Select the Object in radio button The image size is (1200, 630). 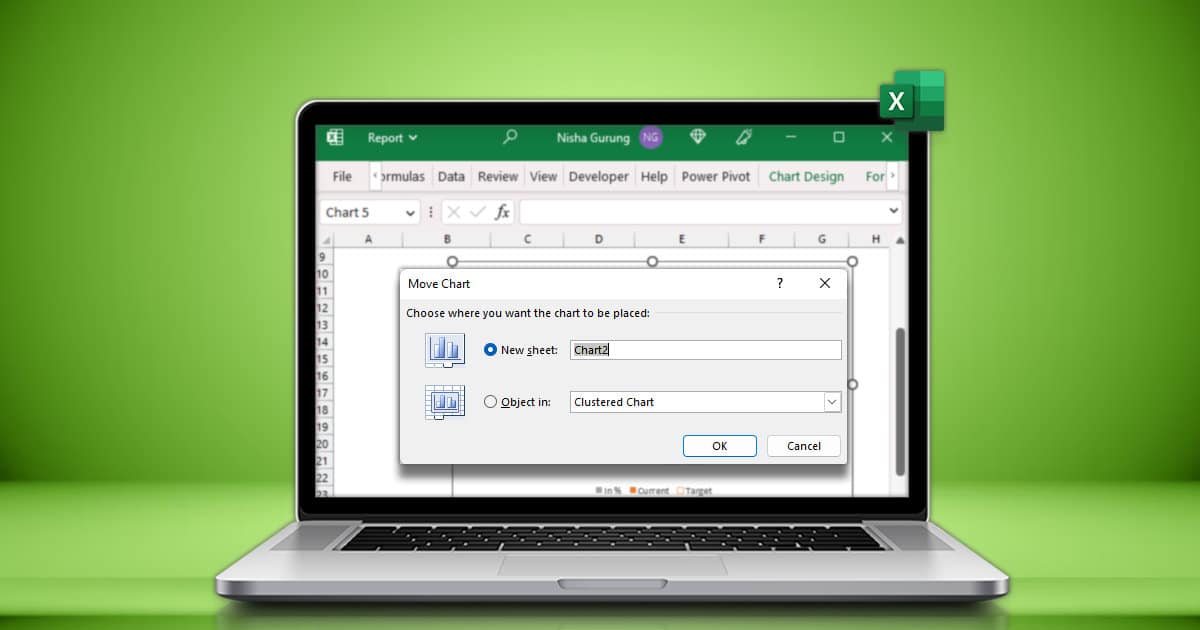[x=490, y=402]
